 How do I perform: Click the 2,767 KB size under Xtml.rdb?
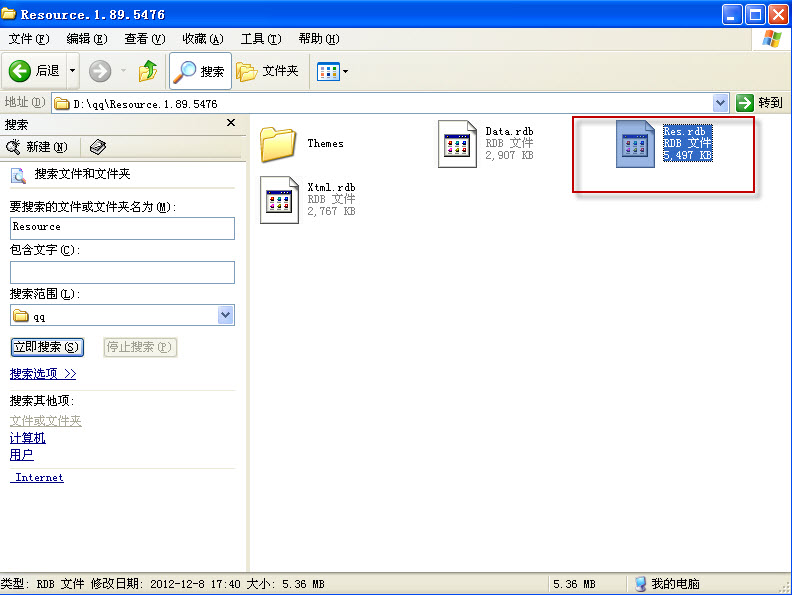pyautogui.click(x=331, y=211)
